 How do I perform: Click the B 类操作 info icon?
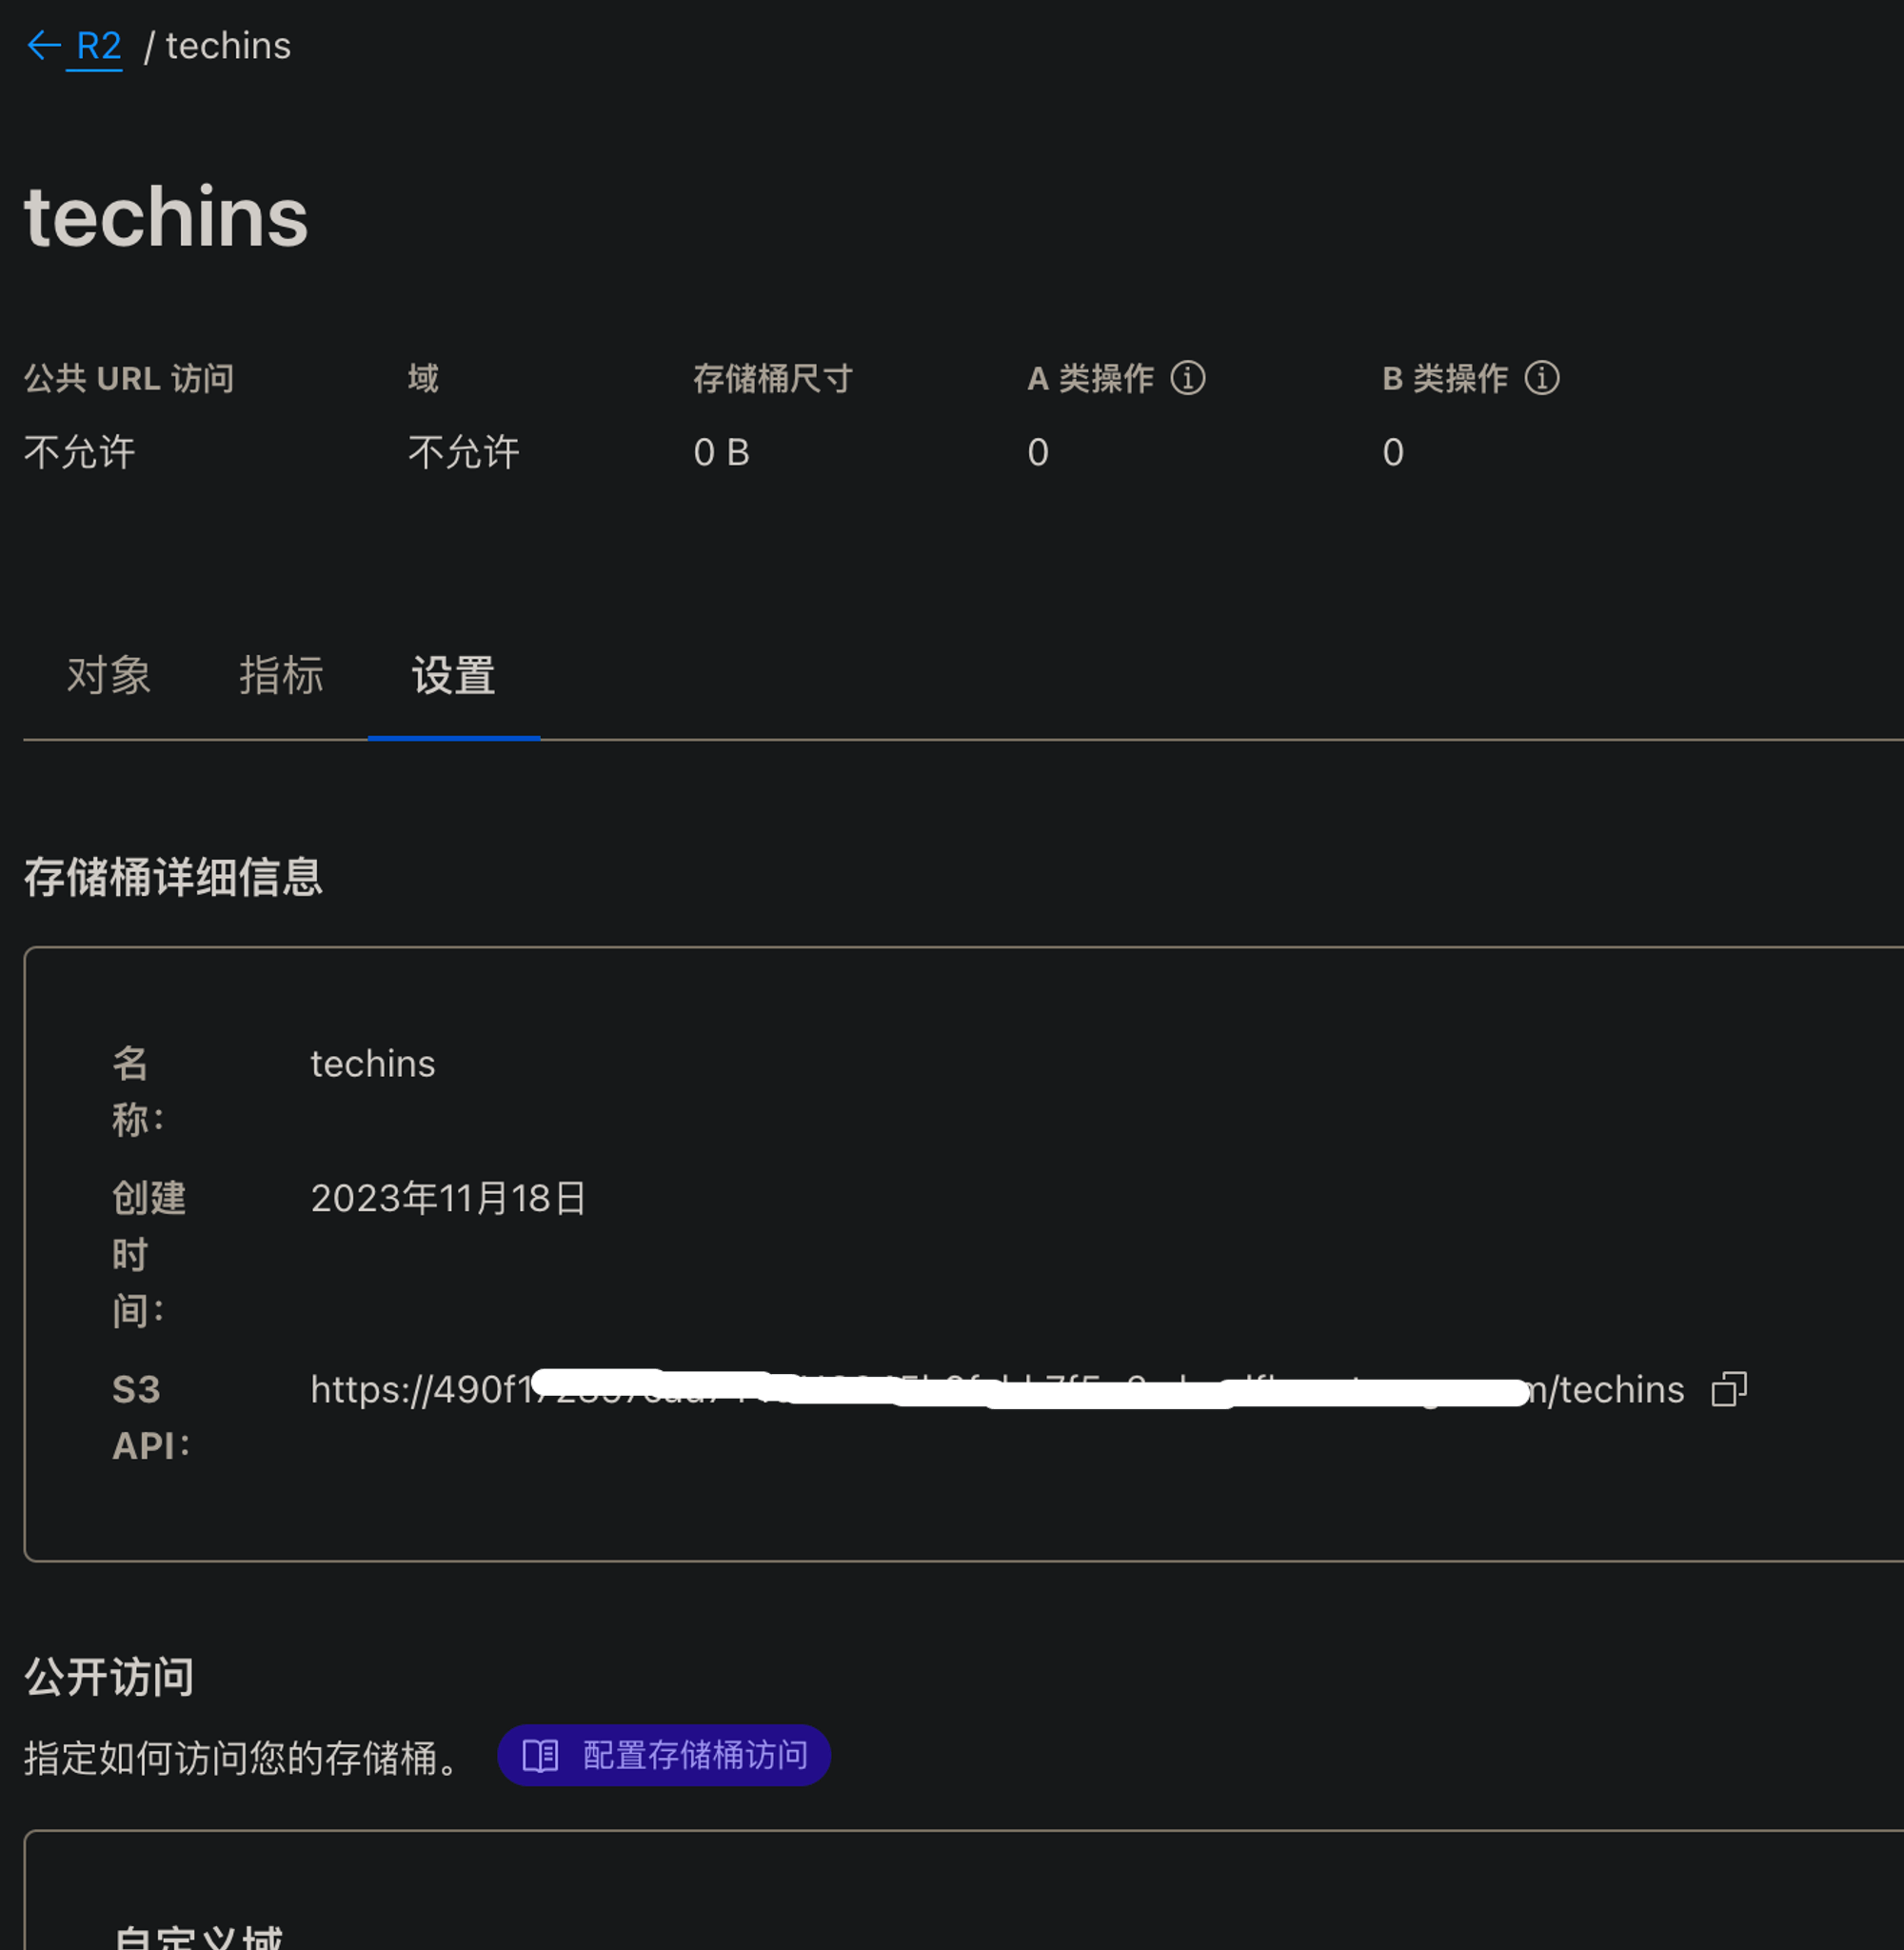click(1543, 379)
